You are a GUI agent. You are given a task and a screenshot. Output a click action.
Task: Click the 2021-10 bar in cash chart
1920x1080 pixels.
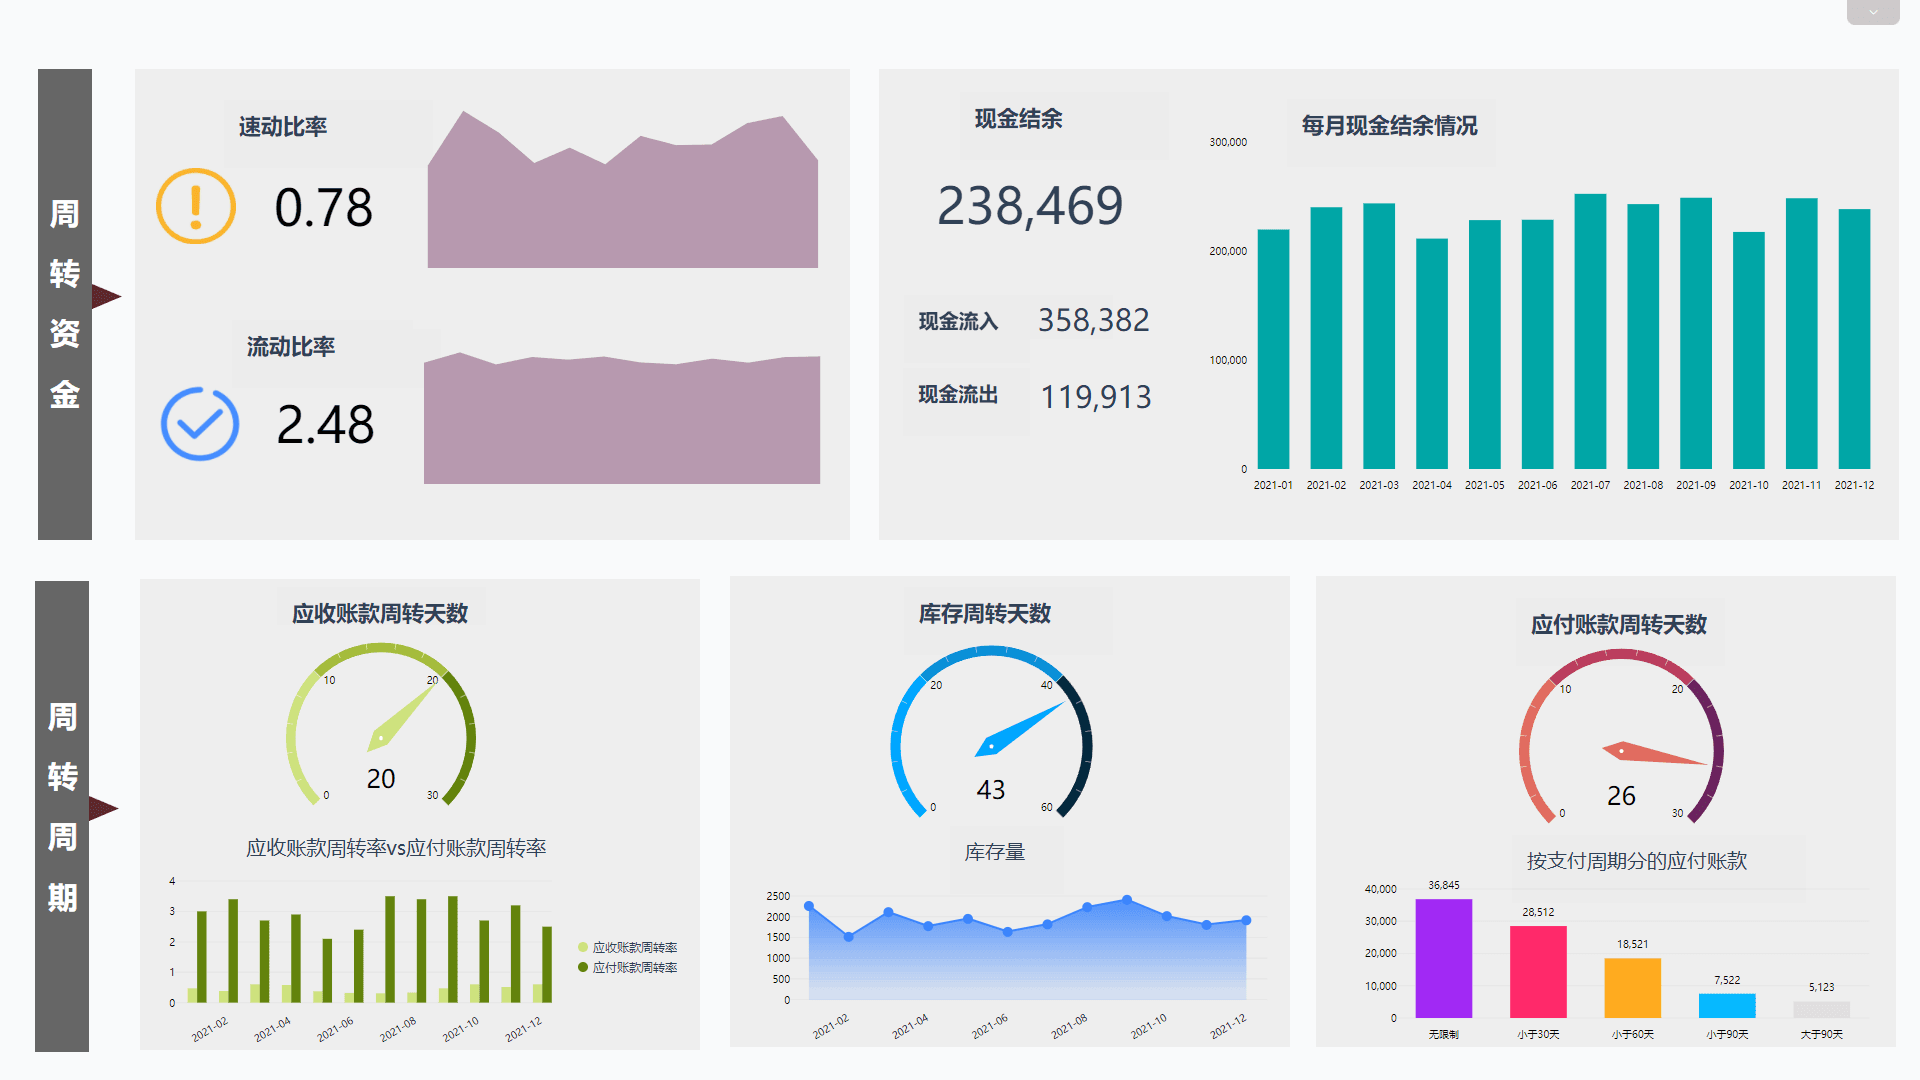point(1749,350)
